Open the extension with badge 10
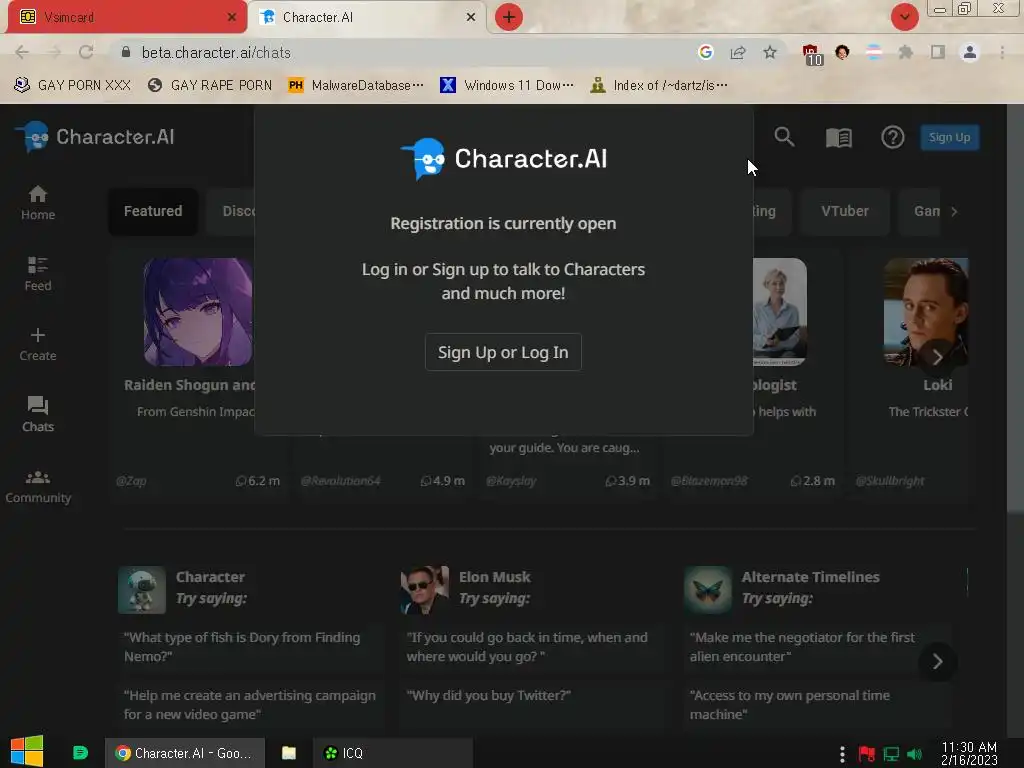 [812, 55]
